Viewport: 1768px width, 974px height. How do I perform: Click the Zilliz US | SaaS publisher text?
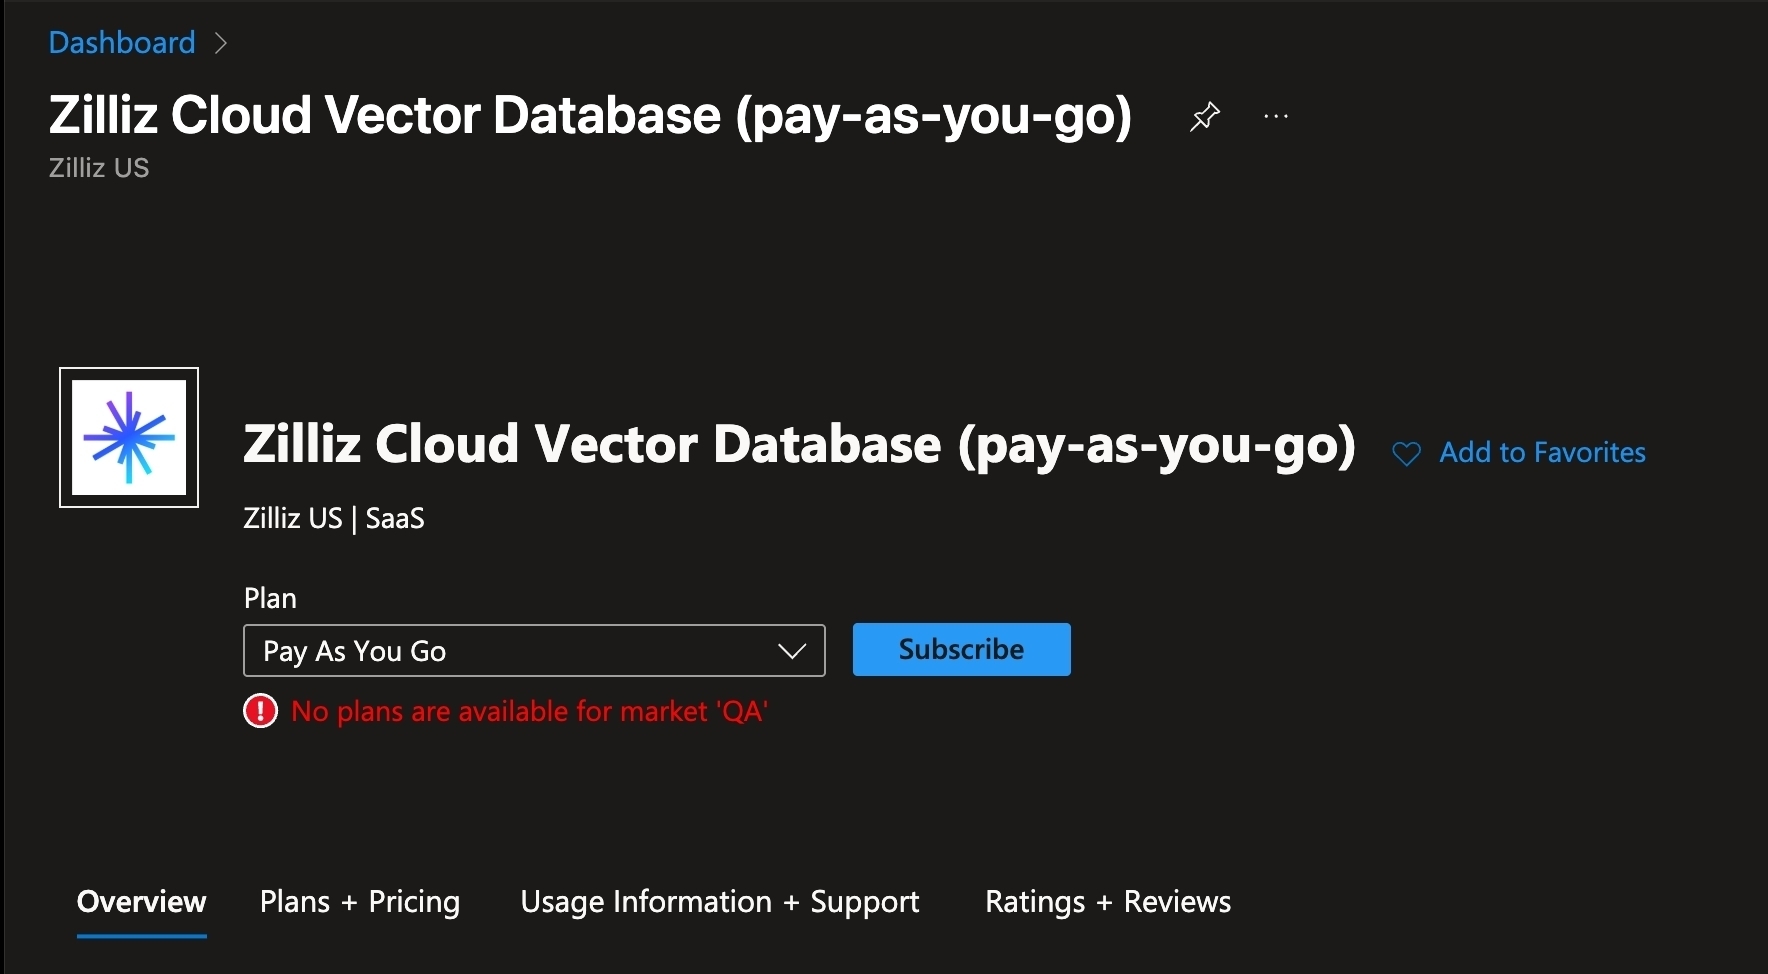click(334, 518)
